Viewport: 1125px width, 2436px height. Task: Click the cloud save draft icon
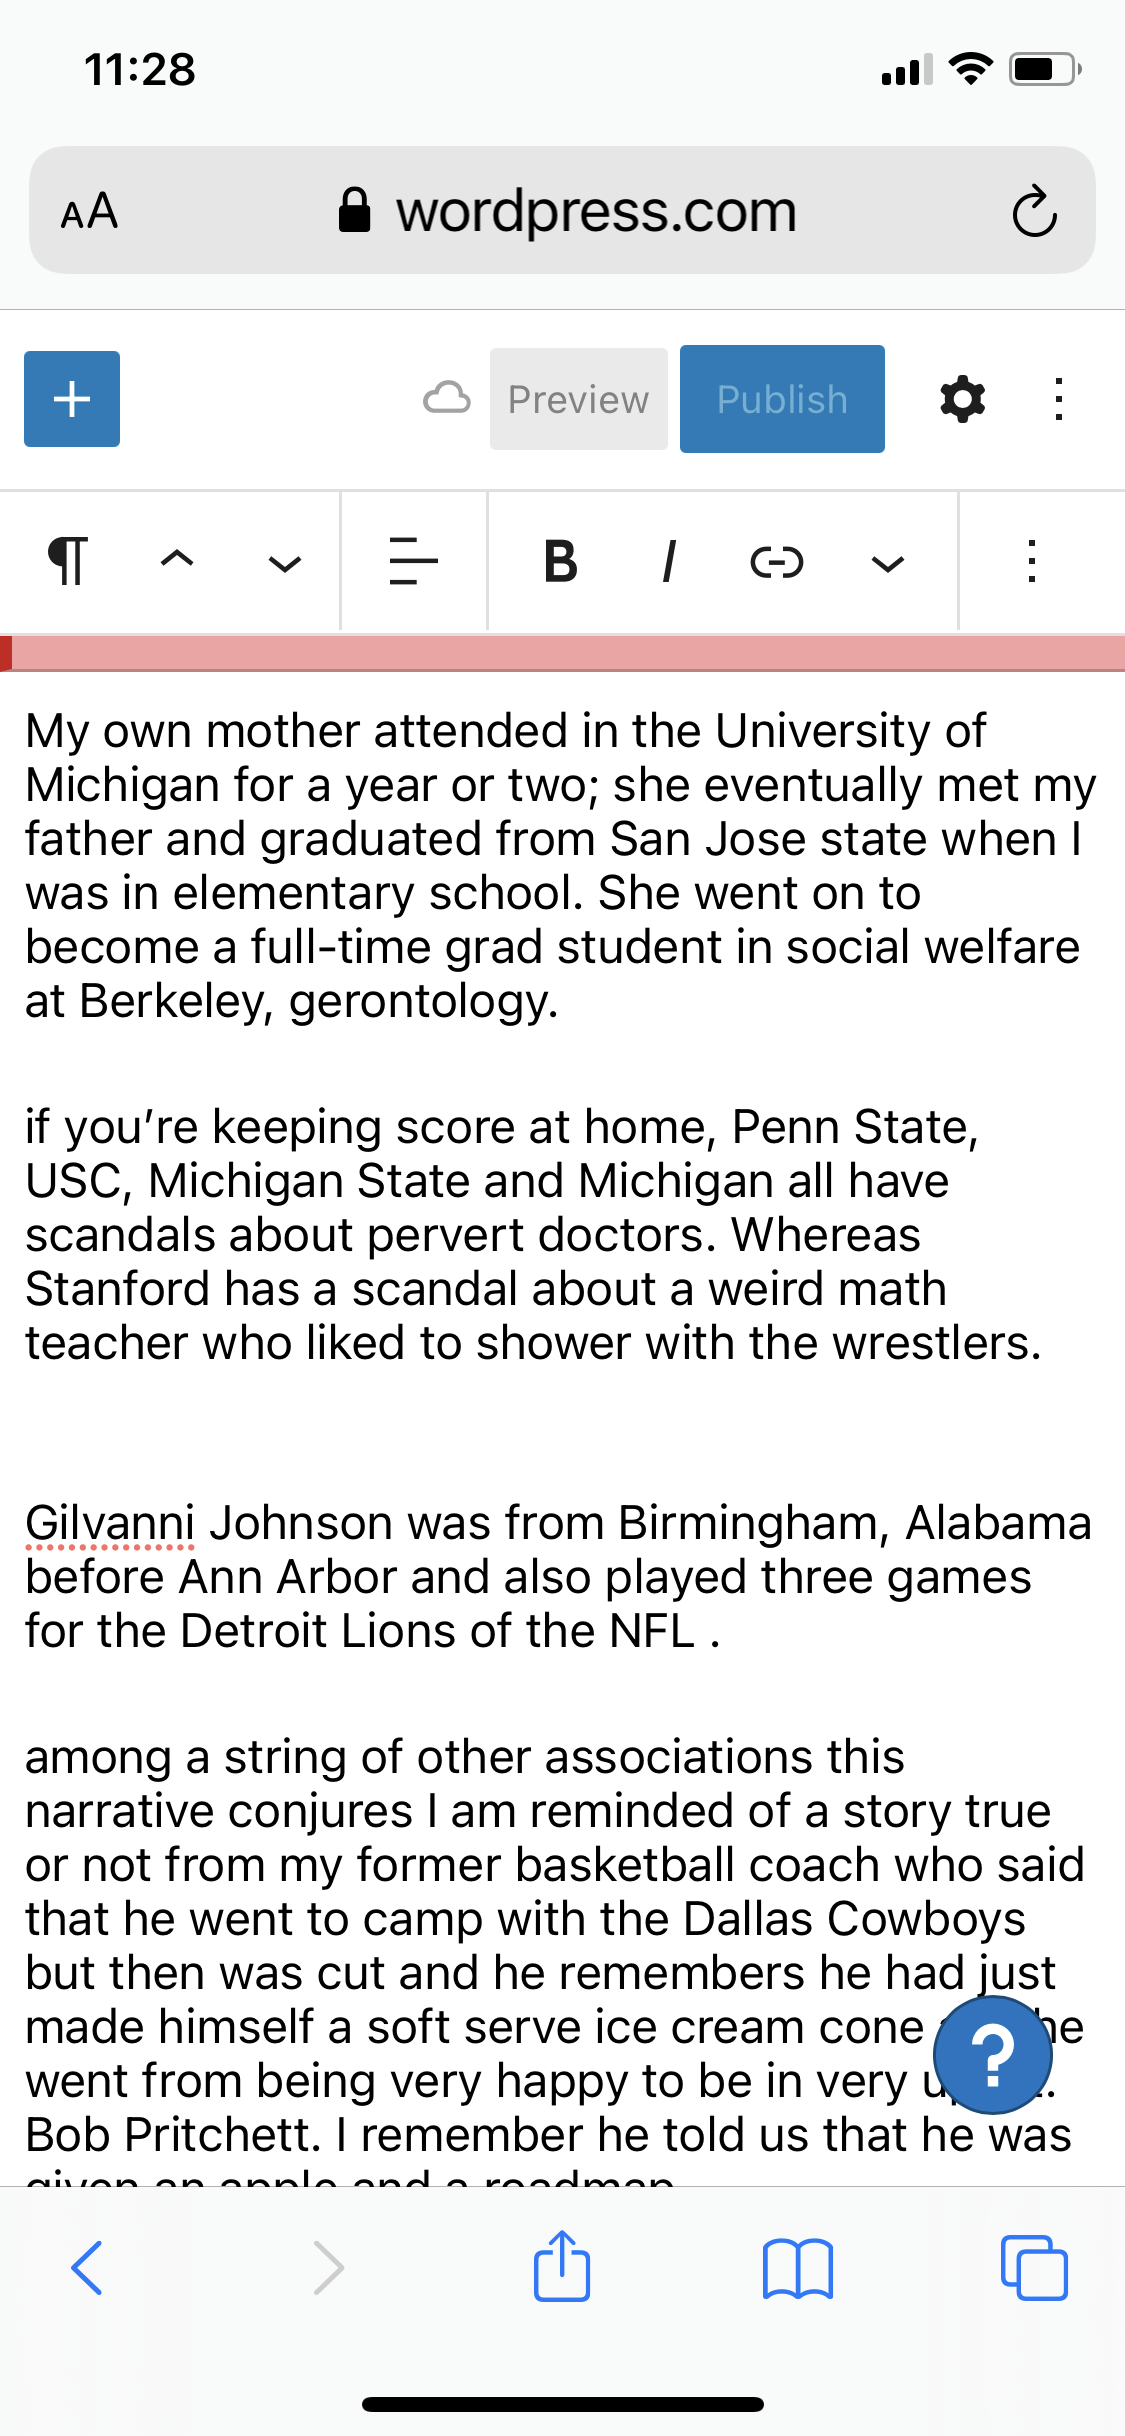[x=446, y=399]
